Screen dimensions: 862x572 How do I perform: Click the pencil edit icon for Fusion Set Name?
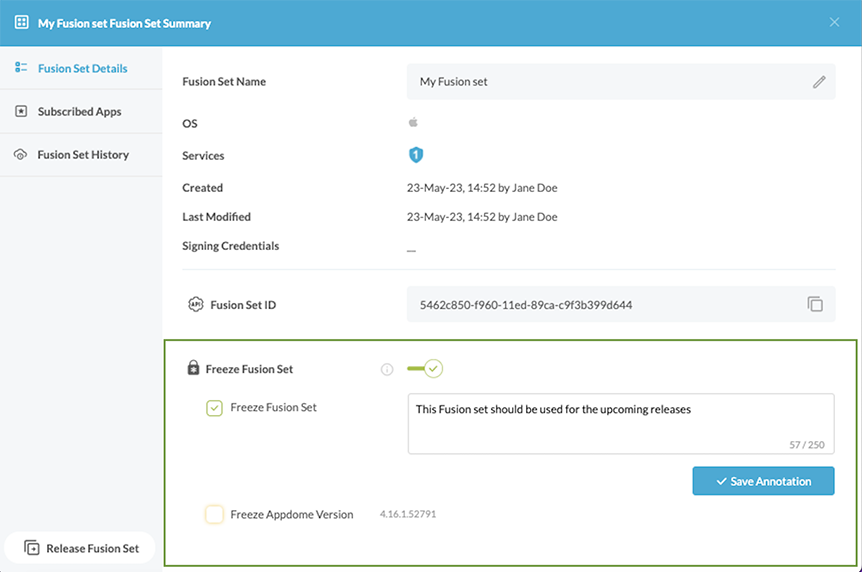tap(819, 82)
